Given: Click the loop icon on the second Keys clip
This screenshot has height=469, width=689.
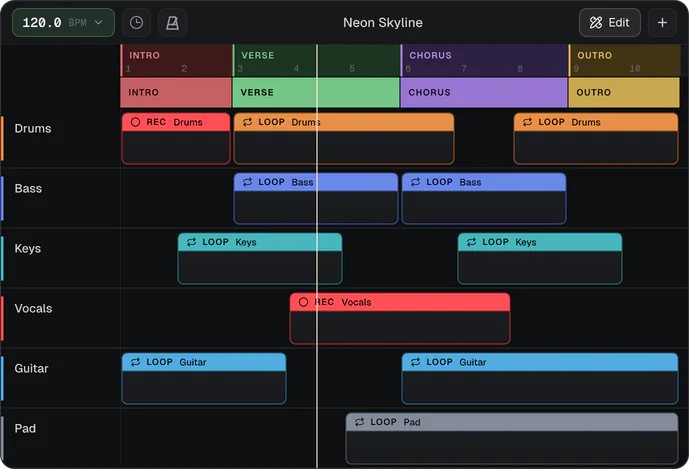Looking at the screenshot, I should point(471,242).
